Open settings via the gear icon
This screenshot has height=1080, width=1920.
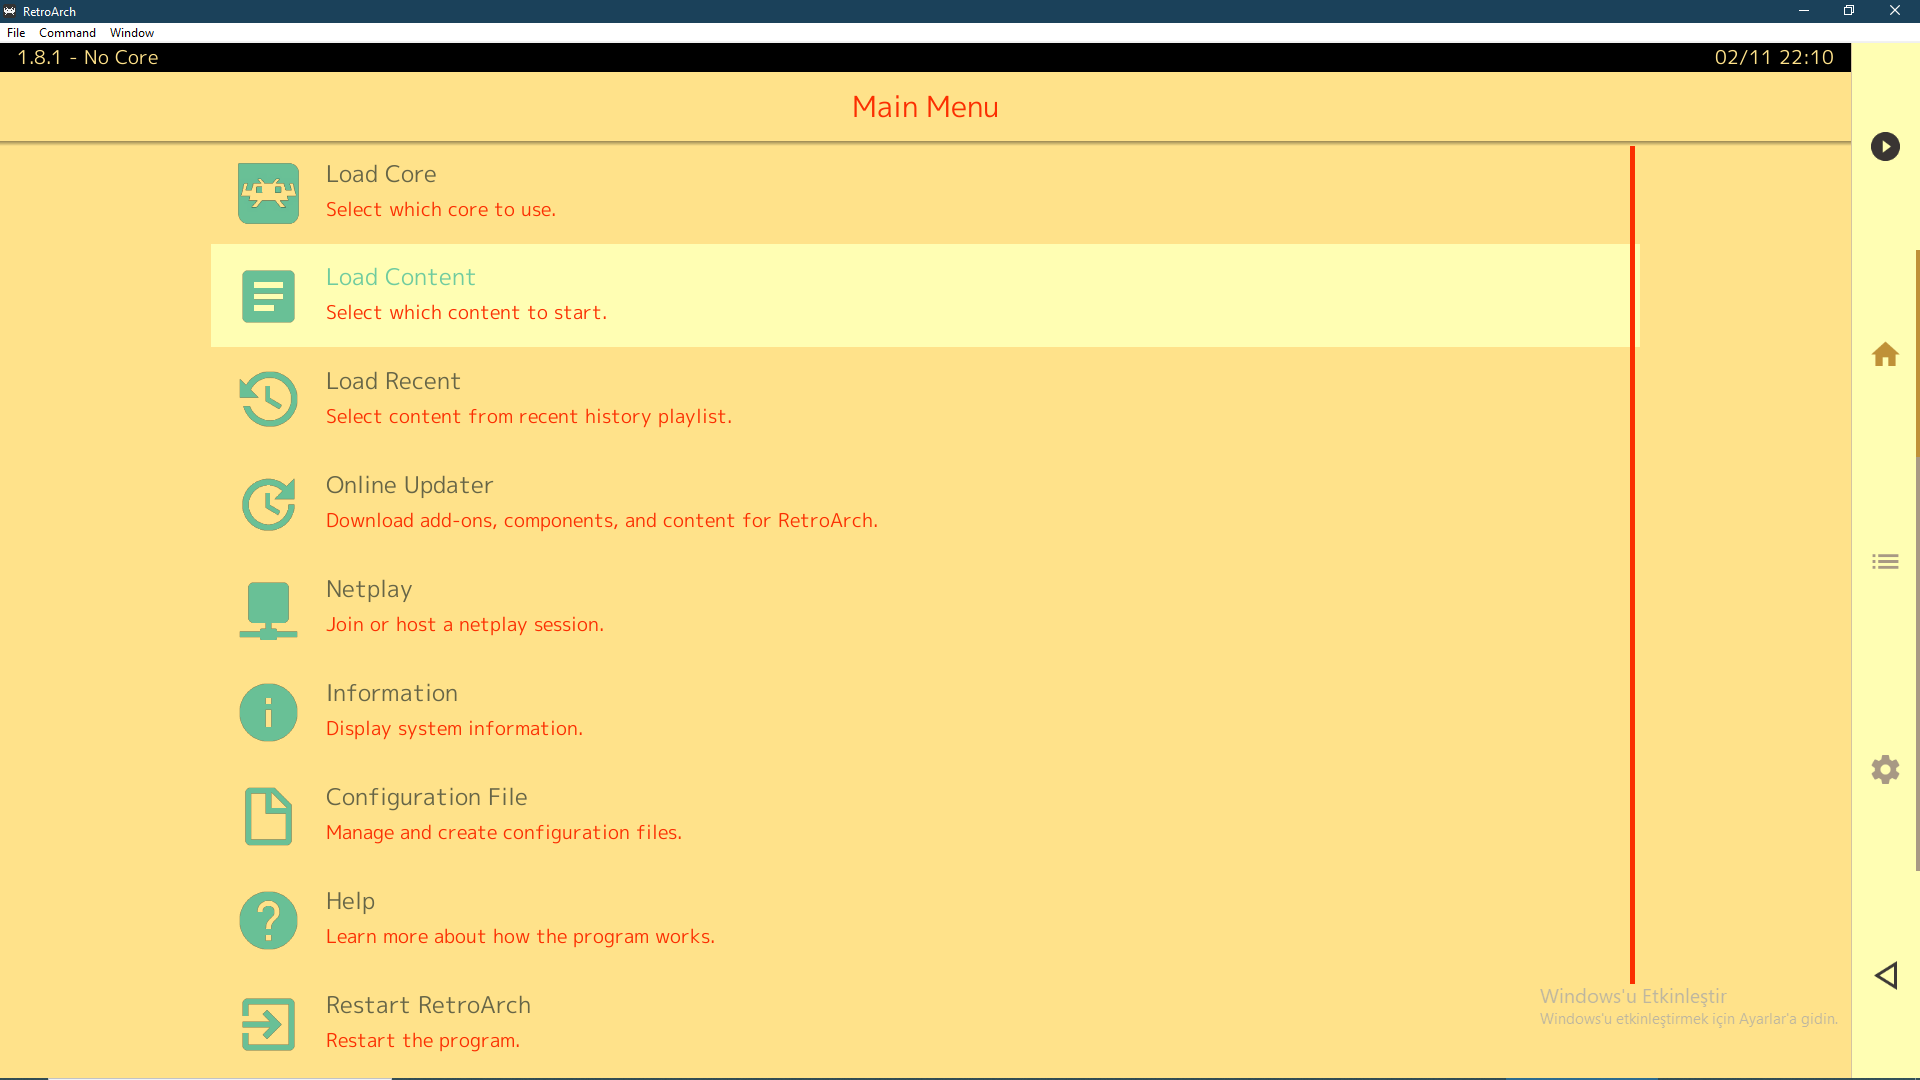pyautogui.click(x=1886, y=769)
